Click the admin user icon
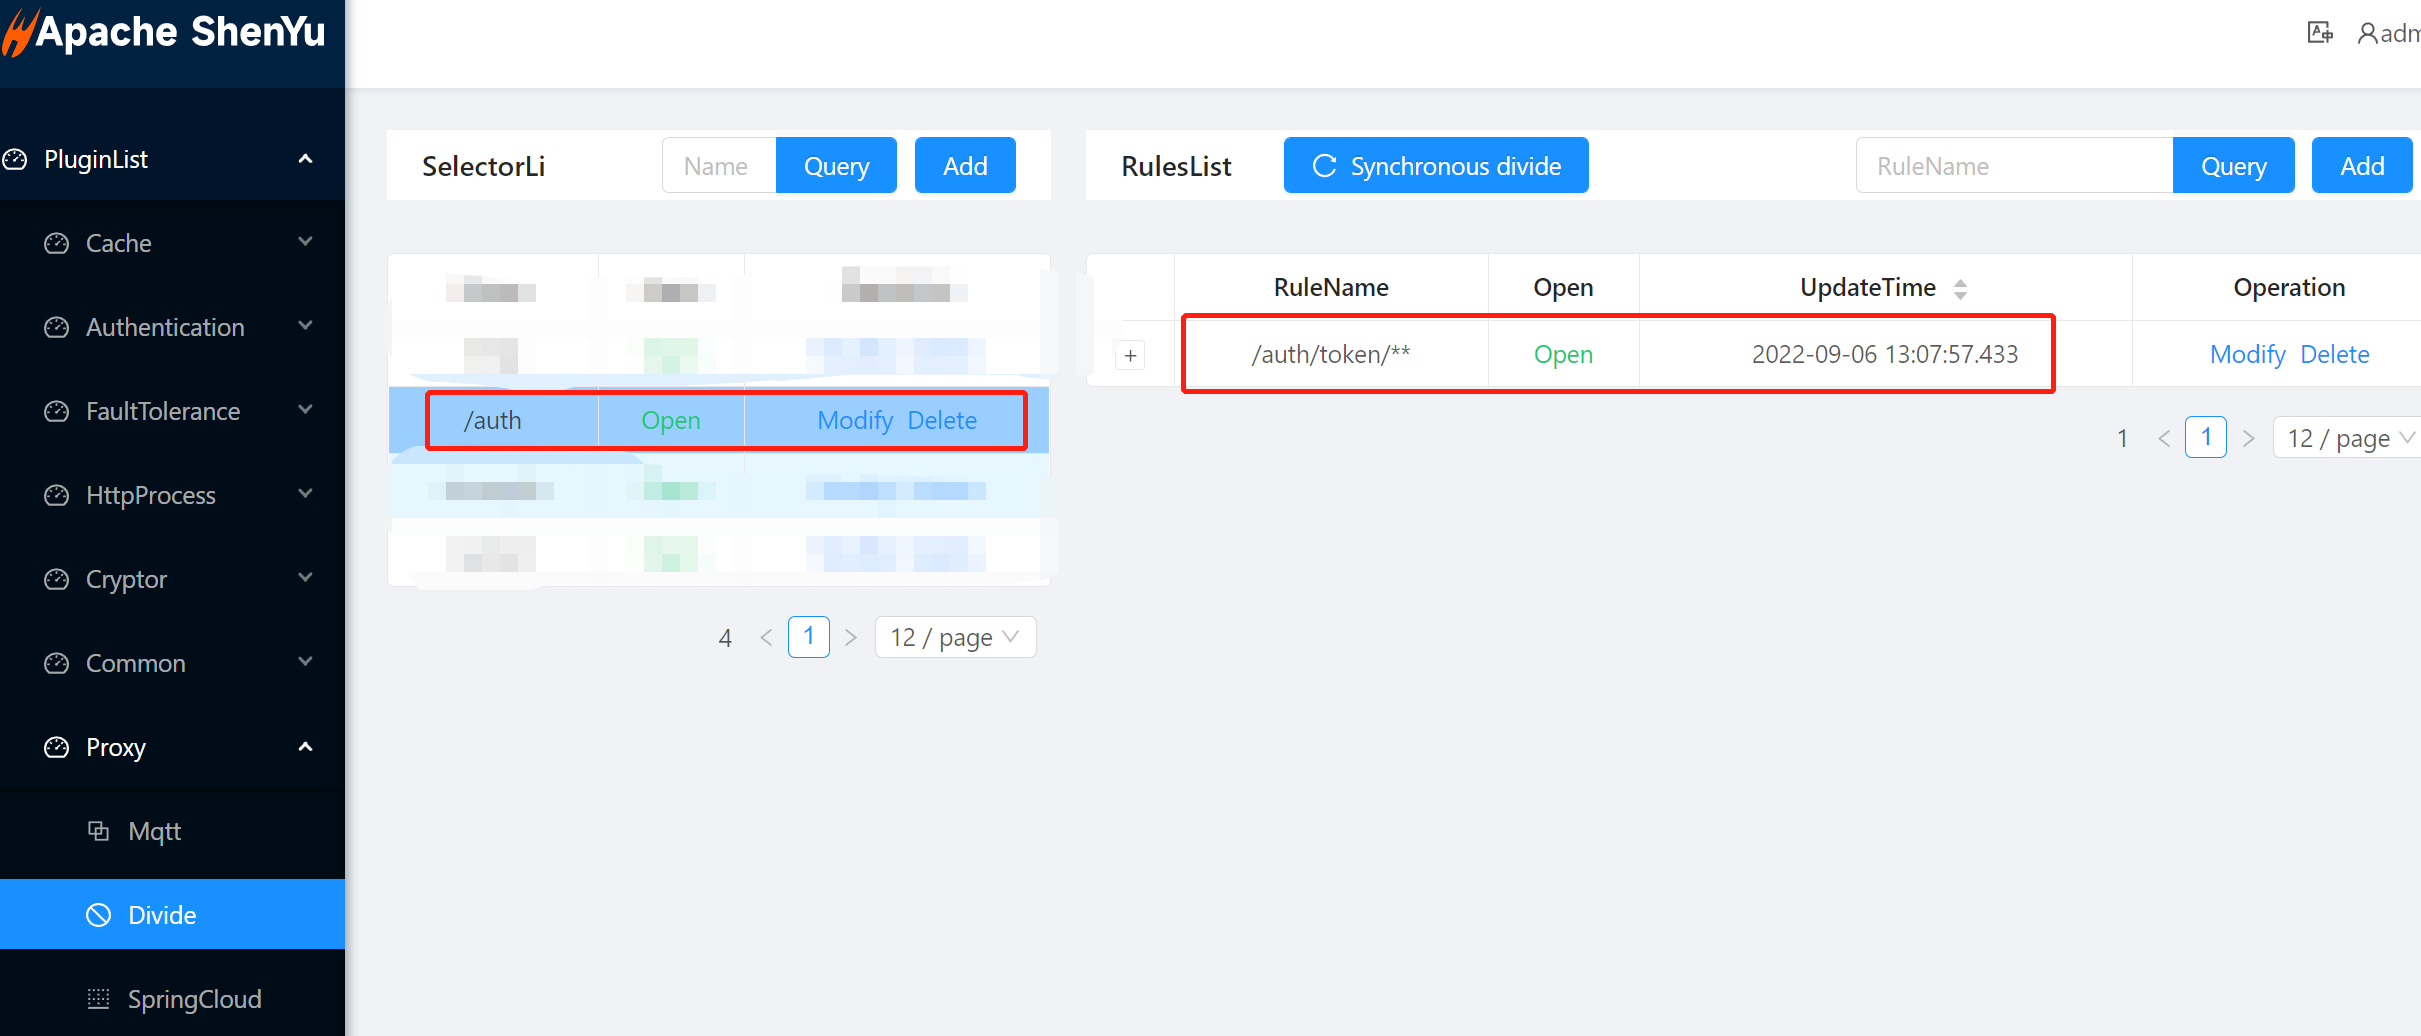Viewport: 2421px width, 1036px height. tap(2366, 33)
